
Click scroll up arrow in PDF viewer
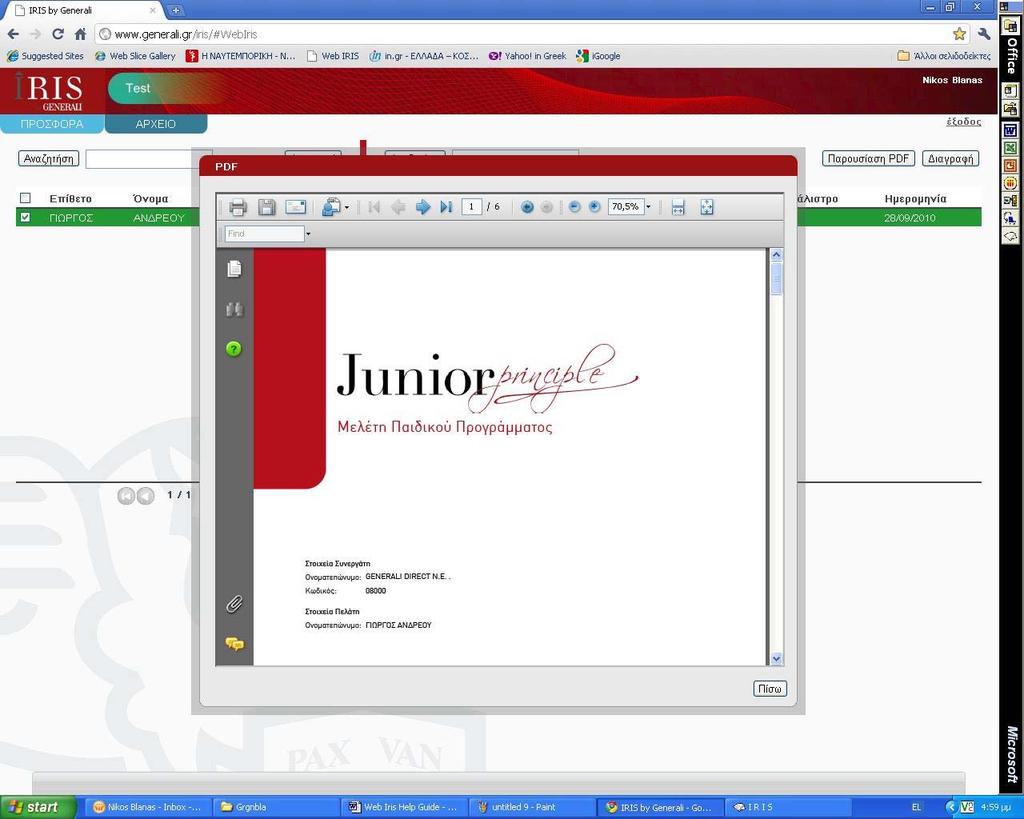click(776, 255)
